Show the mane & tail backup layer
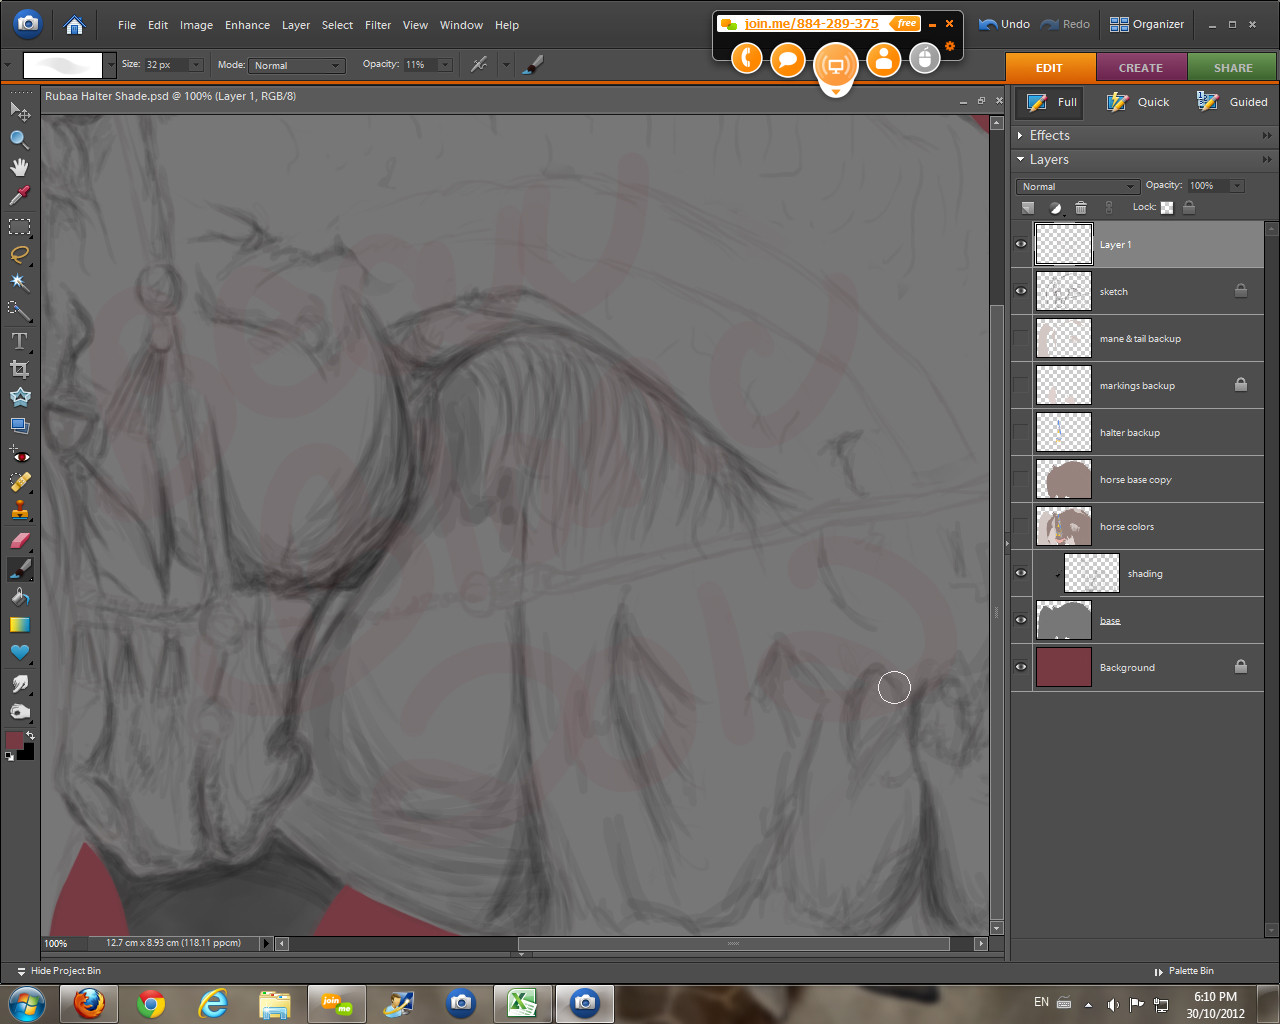 coord(1021,338)
